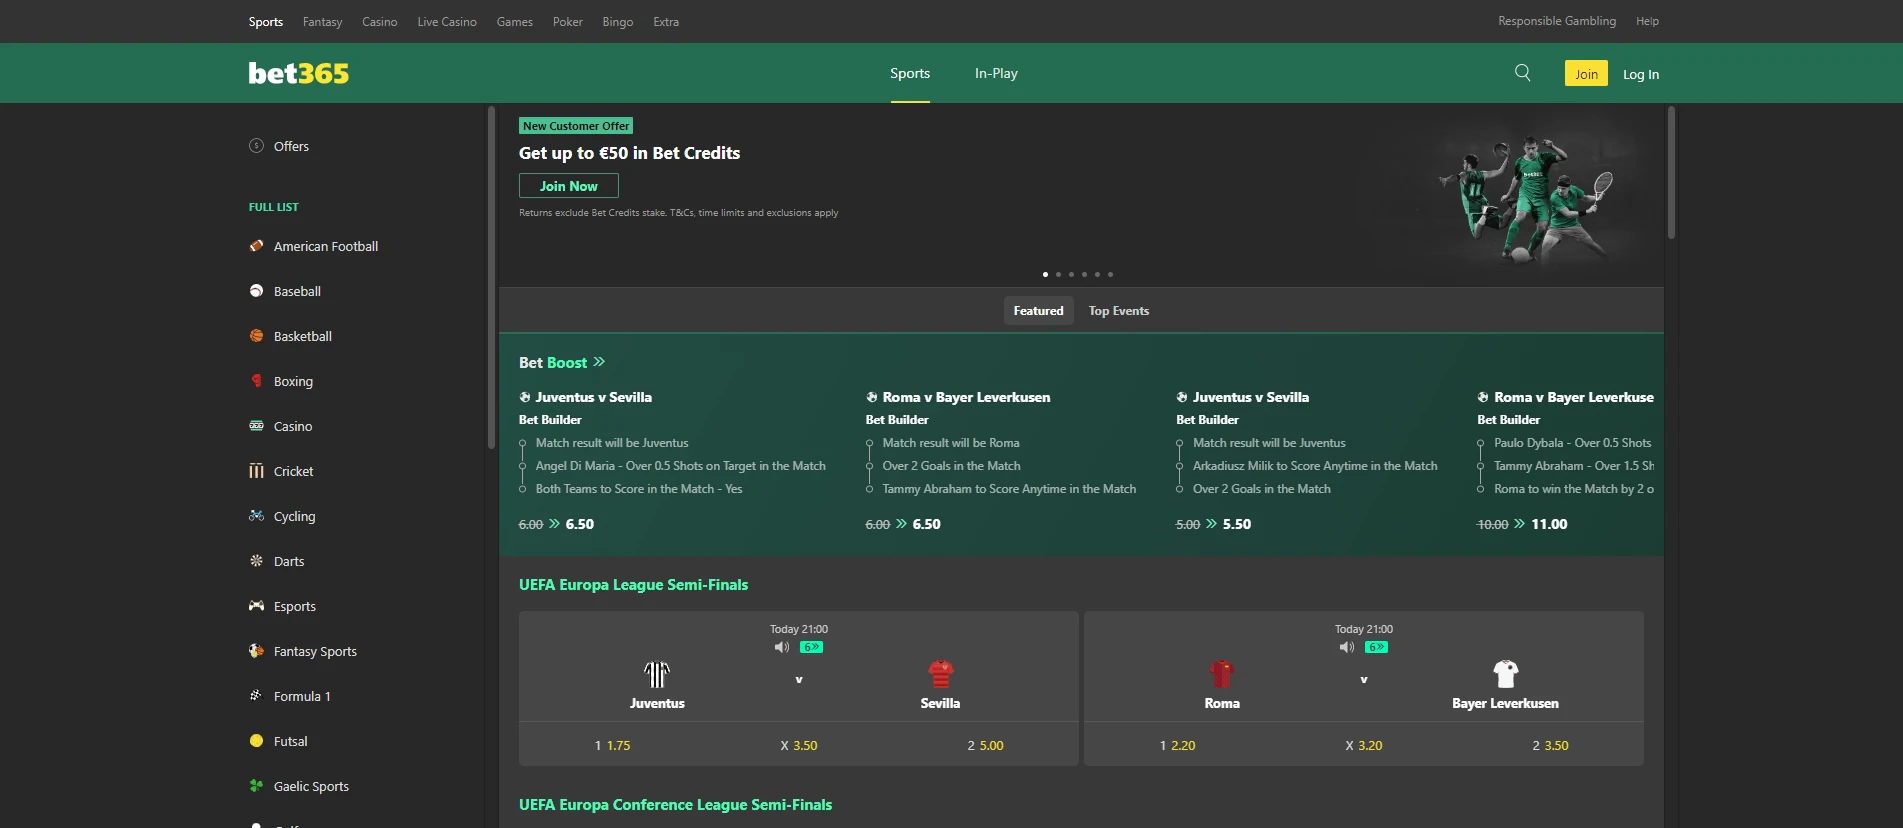1903x828 pixels.
Task: Open the Sports tab in green header
Action: coord(910,73)
